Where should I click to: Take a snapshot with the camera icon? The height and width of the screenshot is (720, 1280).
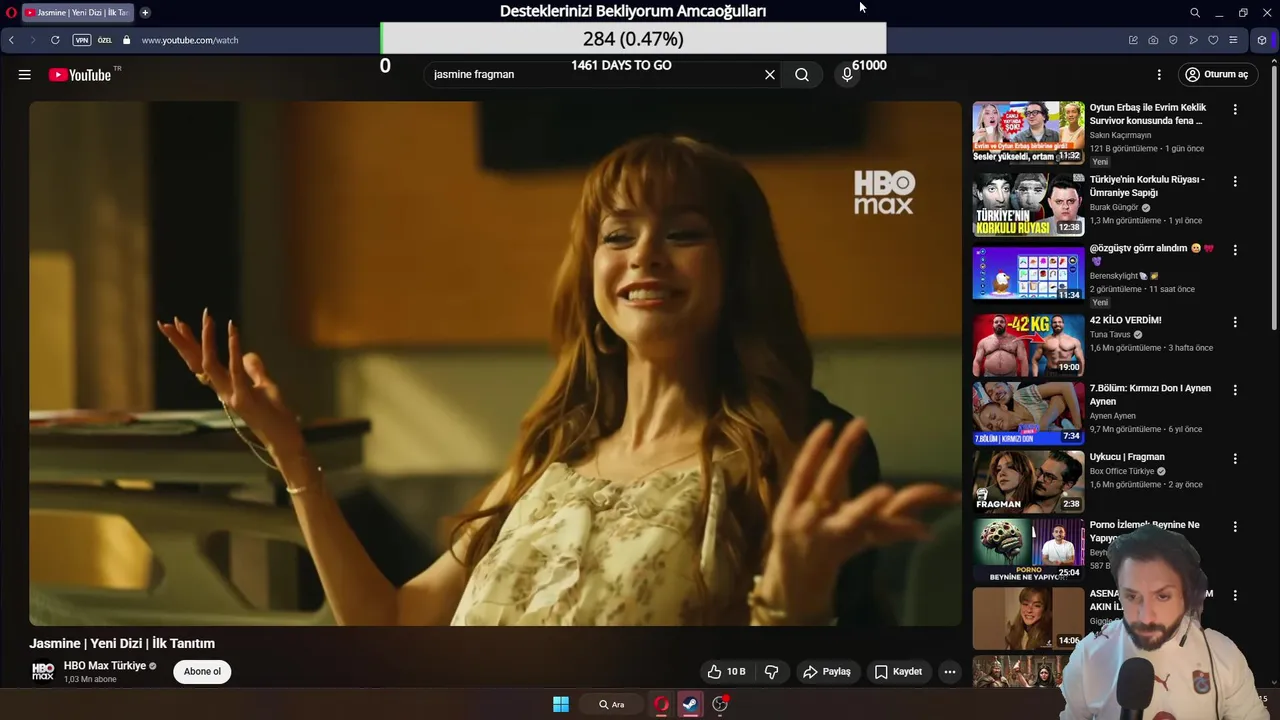(1153, 40)
